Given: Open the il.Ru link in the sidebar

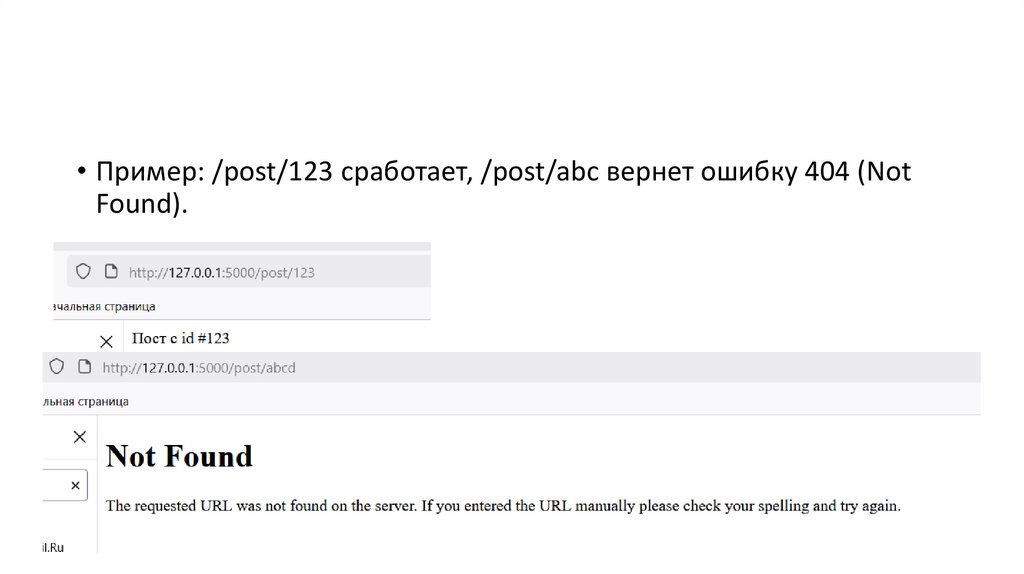Looking at the screenshot, I should pyautogui.click(x=53, y=548).
